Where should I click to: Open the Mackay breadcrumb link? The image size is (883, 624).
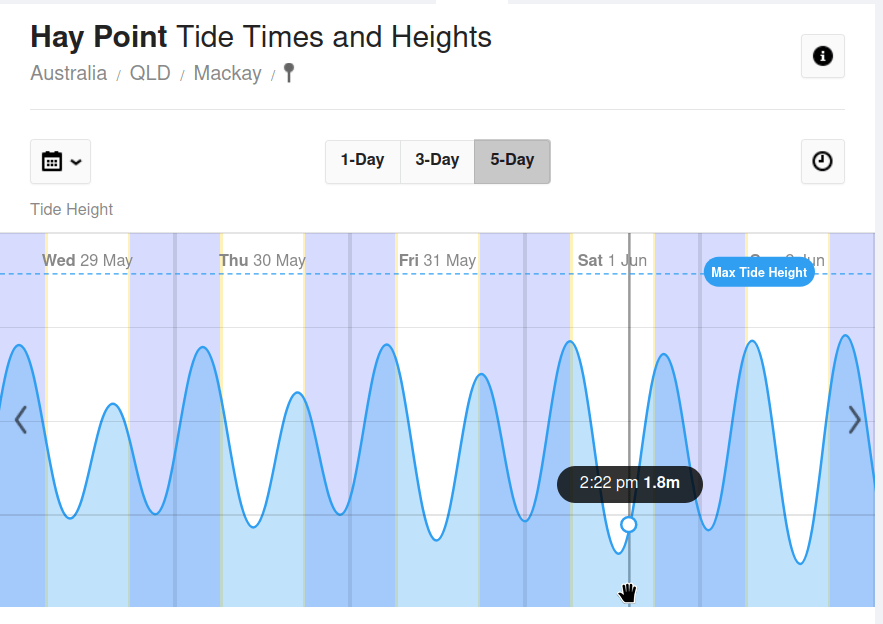point(227,73)
